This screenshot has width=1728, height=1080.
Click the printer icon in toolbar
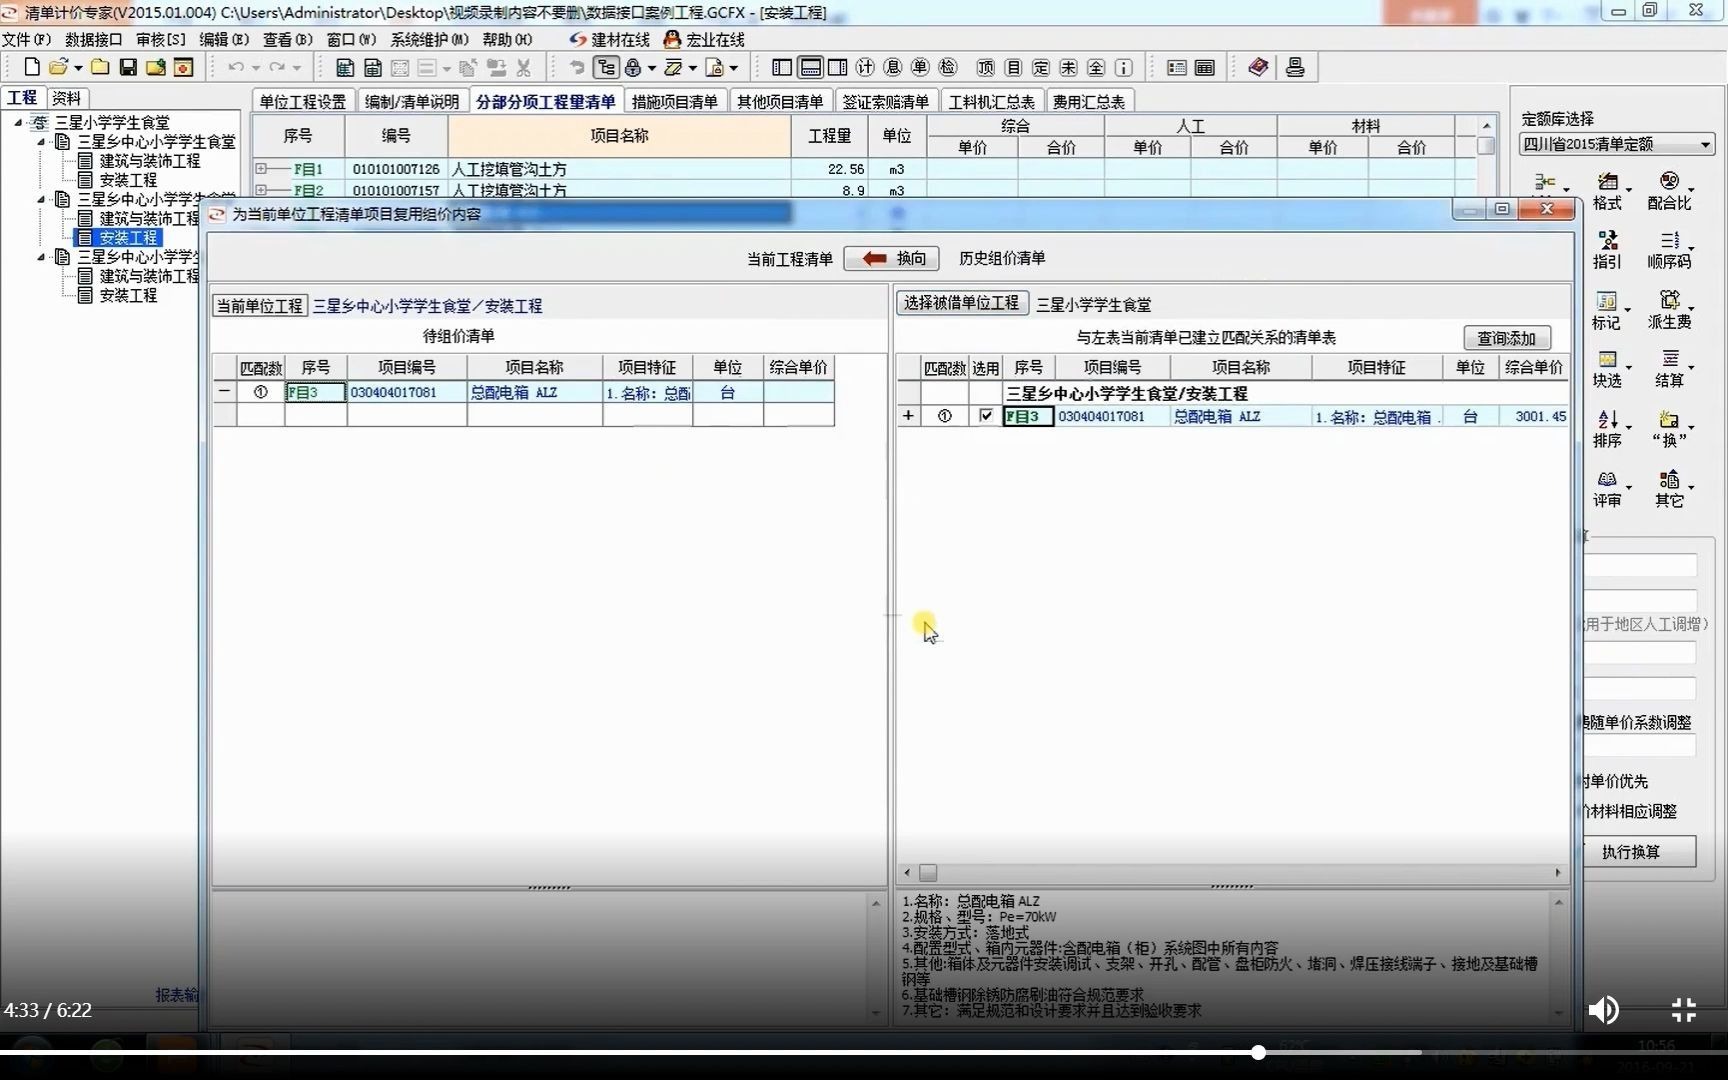point(1295,67)
